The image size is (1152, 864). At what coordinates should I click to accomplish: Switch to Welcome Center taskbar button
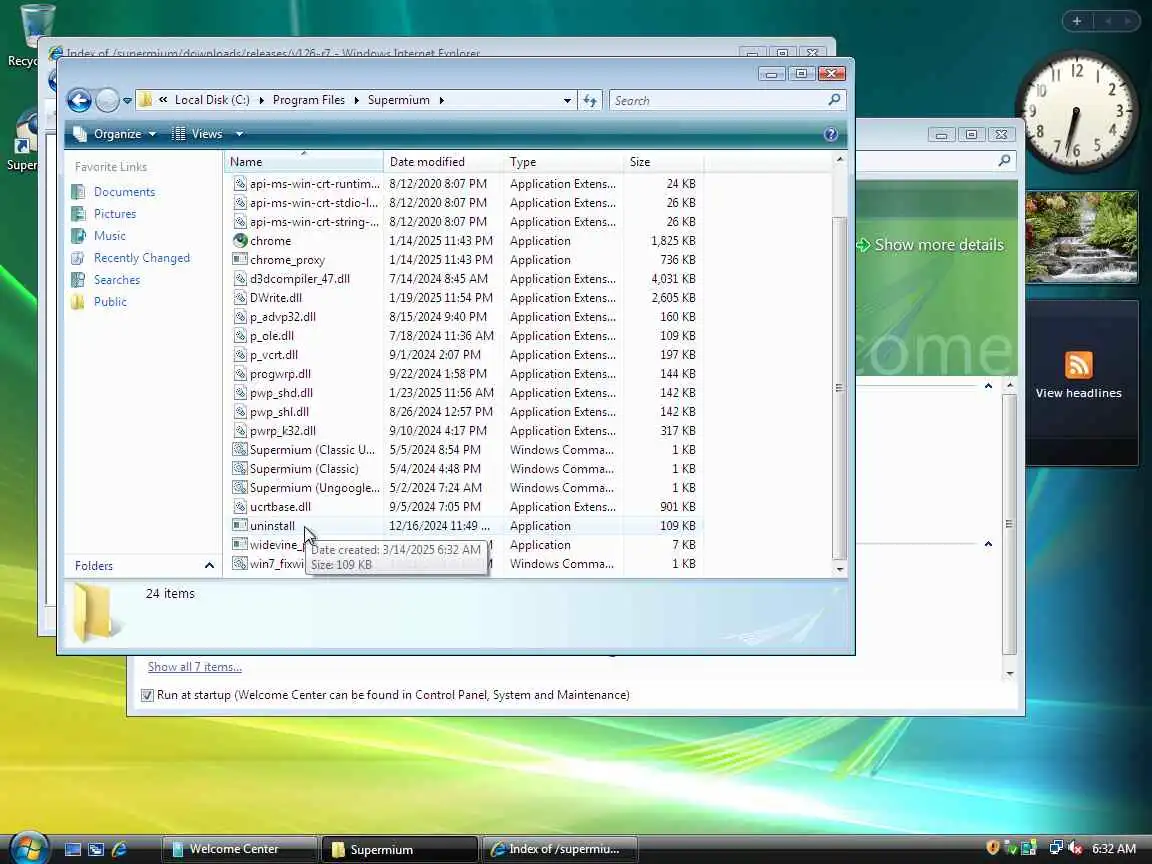pos(239,849)
